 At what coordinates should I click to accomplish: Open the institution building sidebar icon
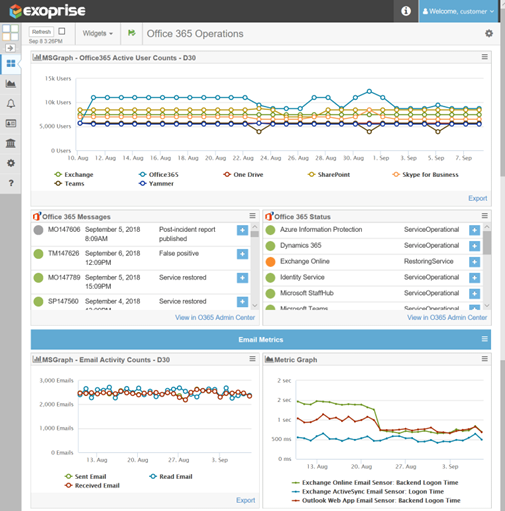[11, 143]
